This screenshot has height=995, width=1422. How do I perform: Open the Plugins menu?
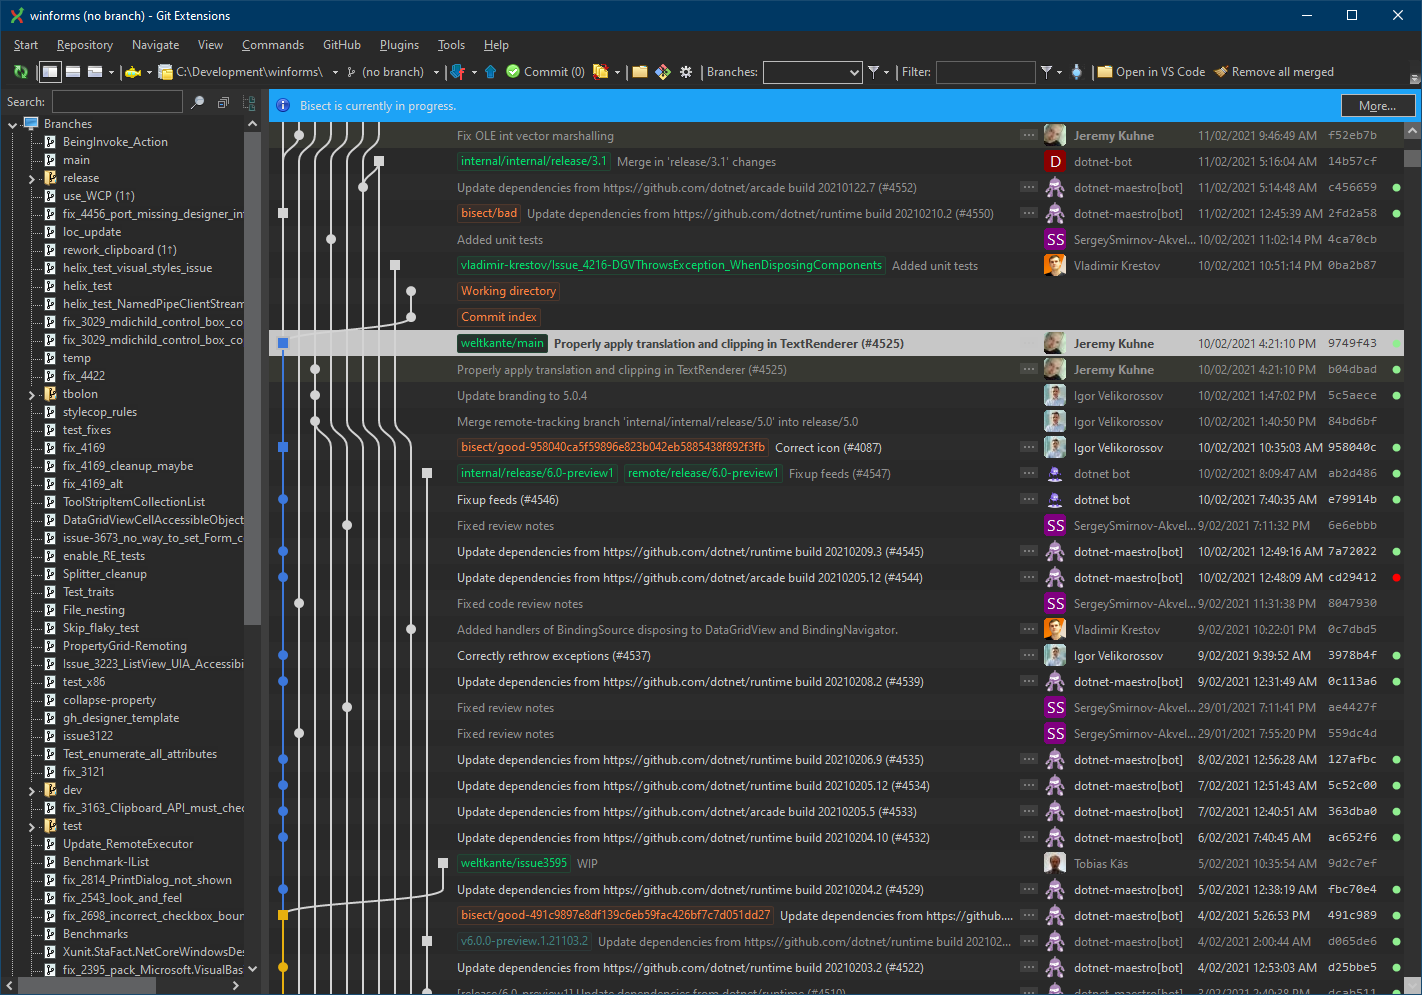399,44
